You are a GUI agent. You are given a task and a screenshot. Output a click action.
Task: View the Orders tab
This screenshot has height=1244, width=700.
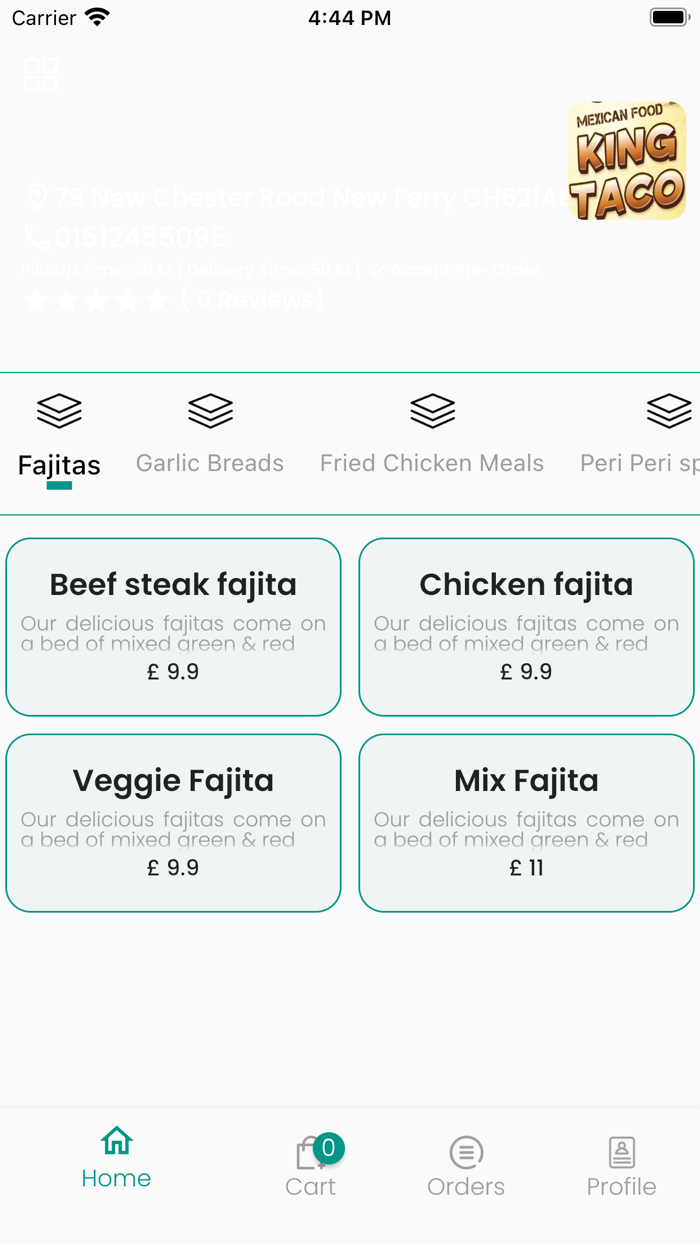coord(466,1166)
